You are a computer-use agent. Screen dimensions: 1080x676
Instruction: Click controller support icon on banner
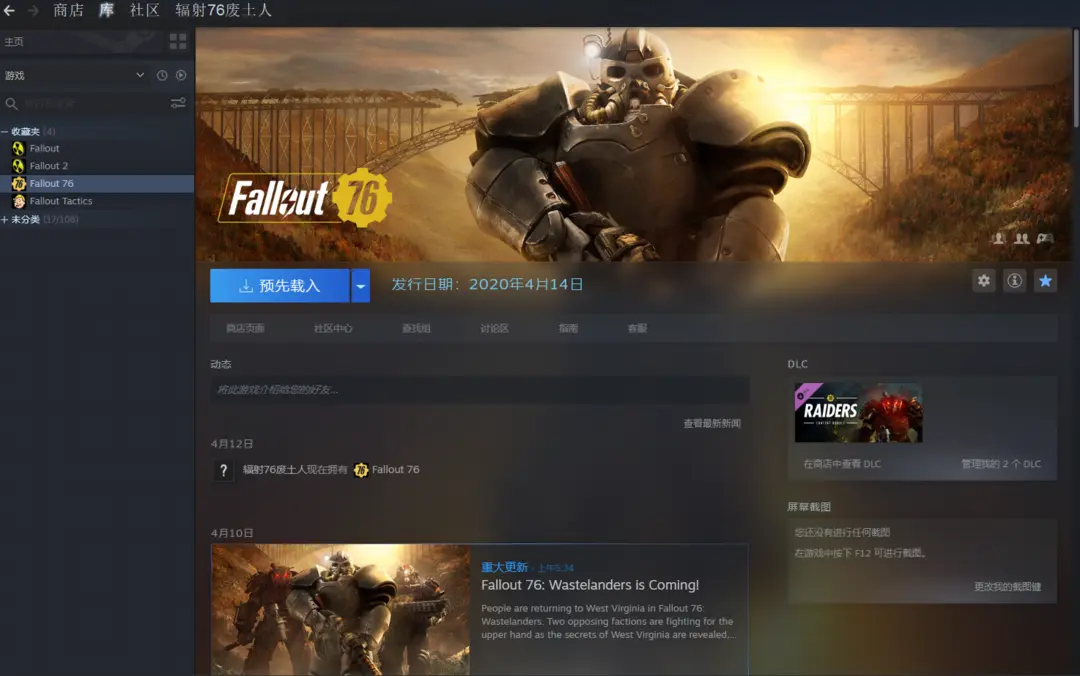[x=1045, y=238]
